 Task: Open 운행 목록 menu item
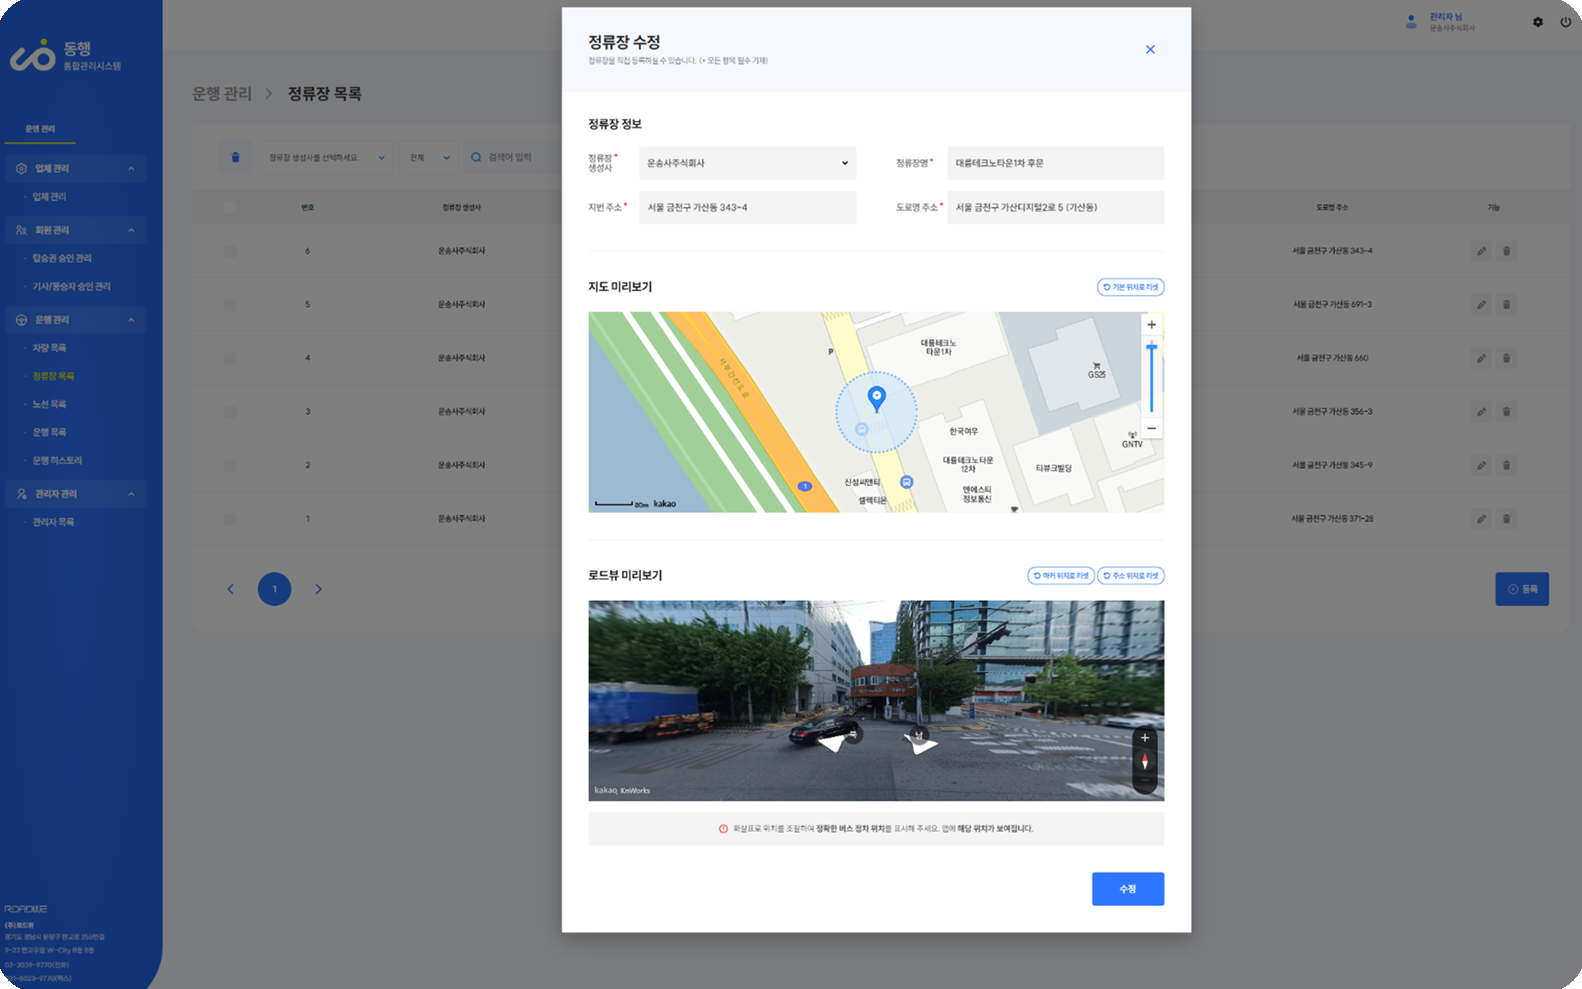[x=49, y=432]
